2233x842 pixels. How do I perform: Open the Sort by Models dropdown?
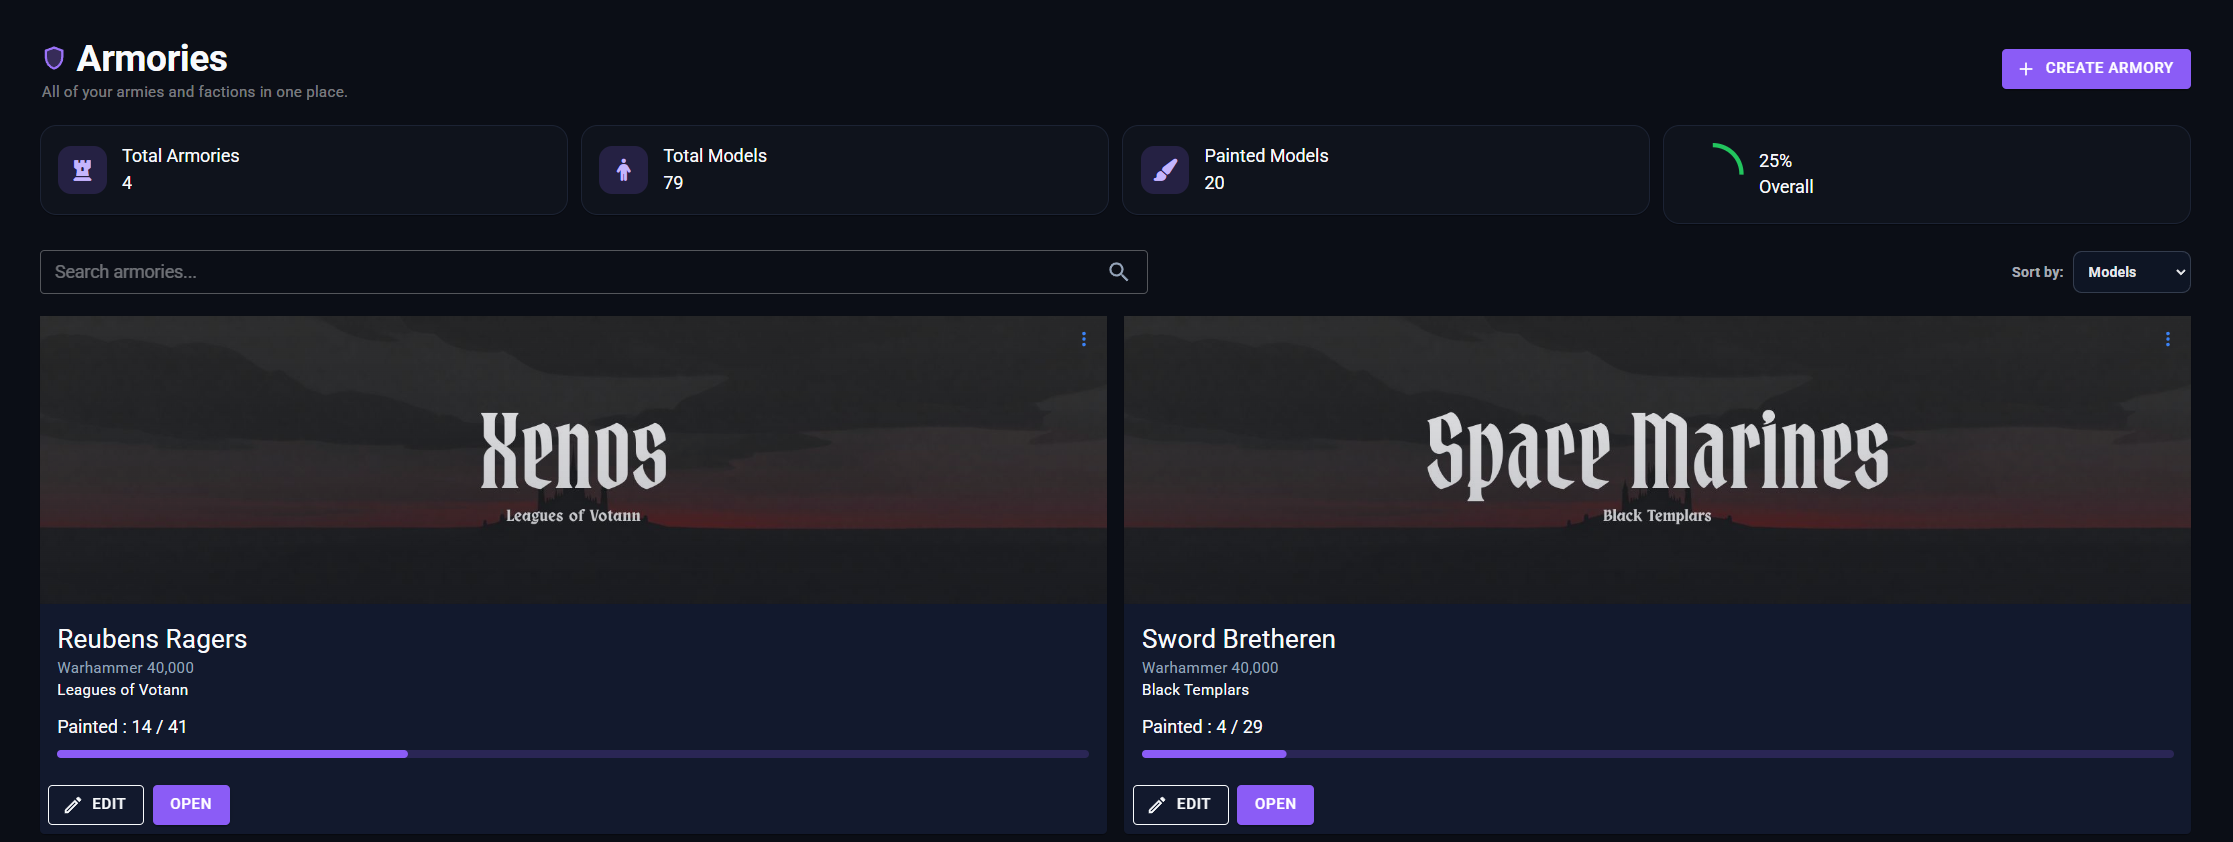(x=2131, y=272)
